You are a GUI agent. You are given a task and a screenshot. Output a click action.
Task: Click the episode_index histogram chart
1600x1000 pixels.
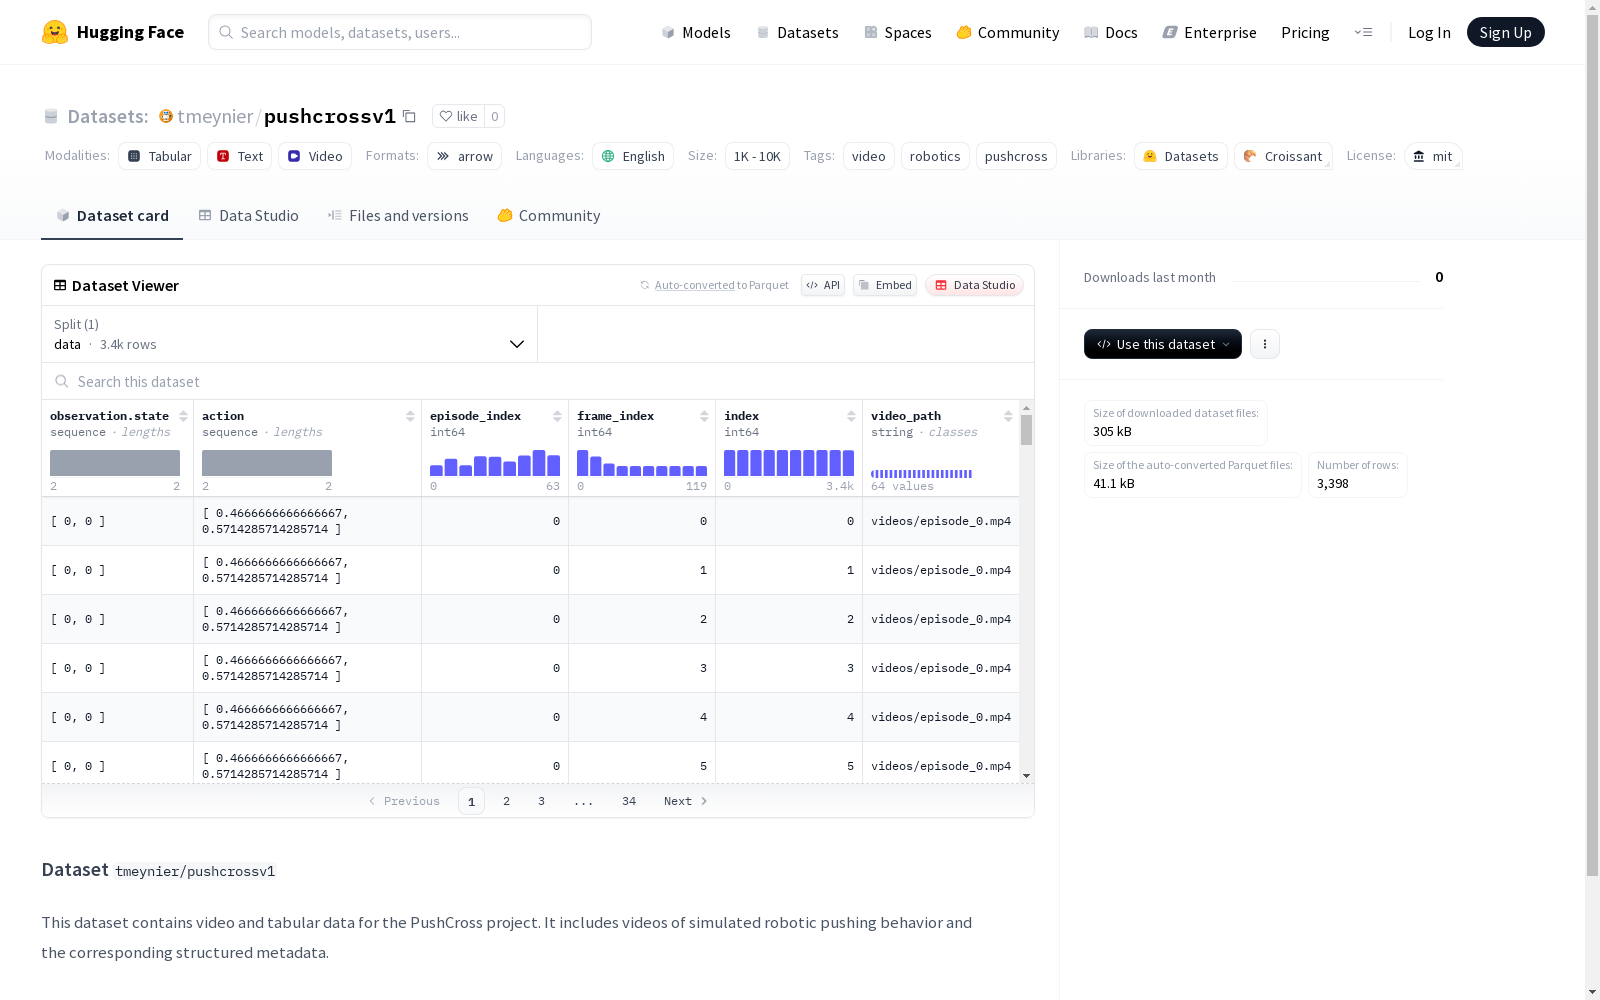pos(495,463)
